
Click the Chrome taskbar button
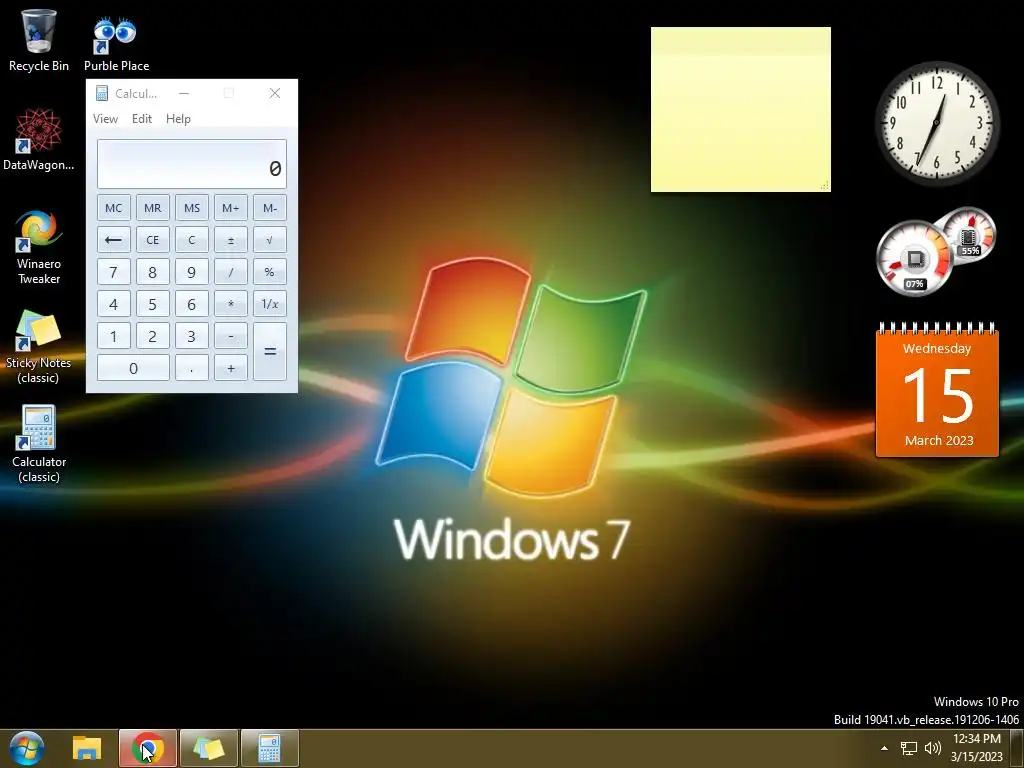[x=148, y=748]
